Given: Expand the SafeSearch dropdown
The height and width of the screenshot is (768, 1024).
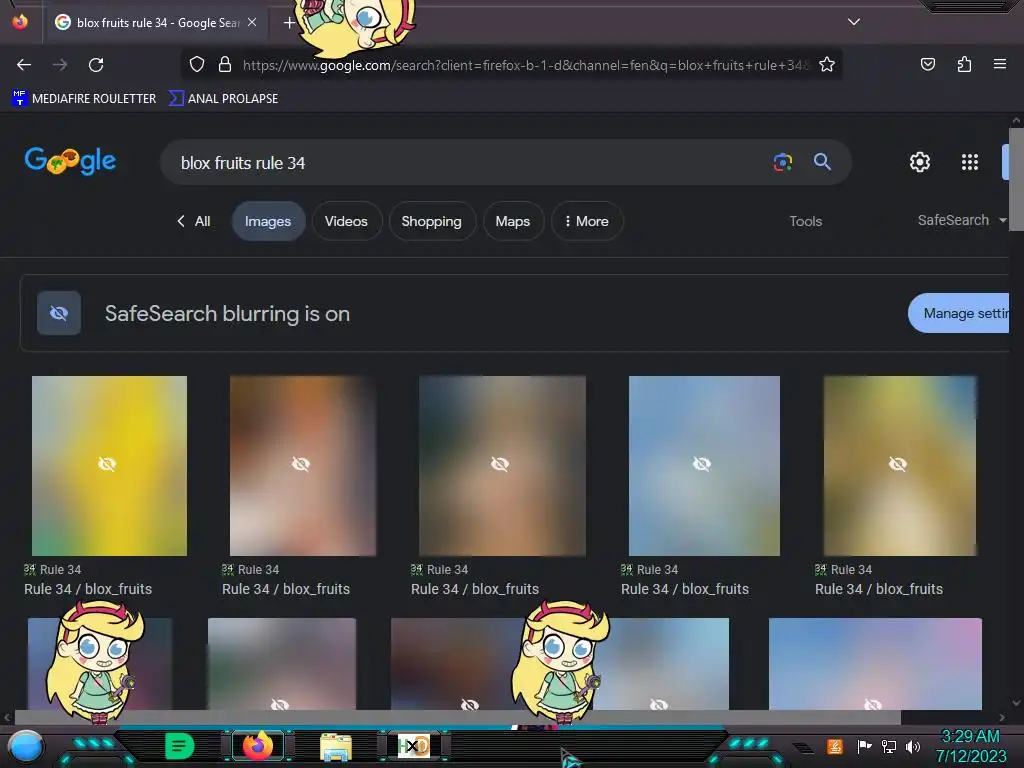Looking at the screenshot, I should [961, 220].
